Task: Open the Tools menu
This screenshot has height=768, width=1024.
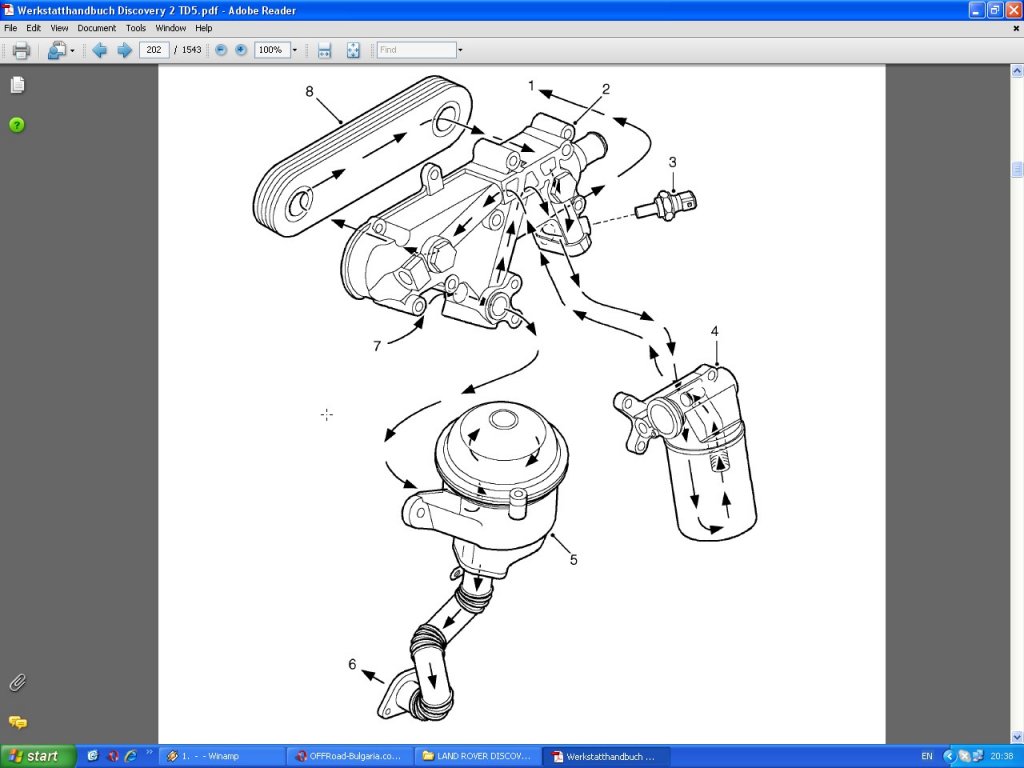Action: 136,28
